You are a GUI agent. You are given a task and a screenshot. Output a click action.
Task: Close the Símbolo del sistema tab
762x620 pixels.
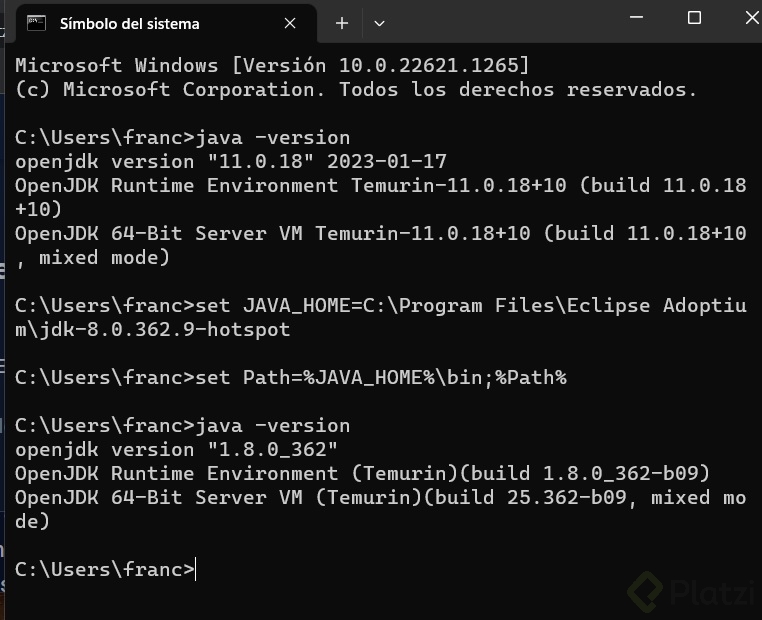pyautogui.click(x=290, y=23)
